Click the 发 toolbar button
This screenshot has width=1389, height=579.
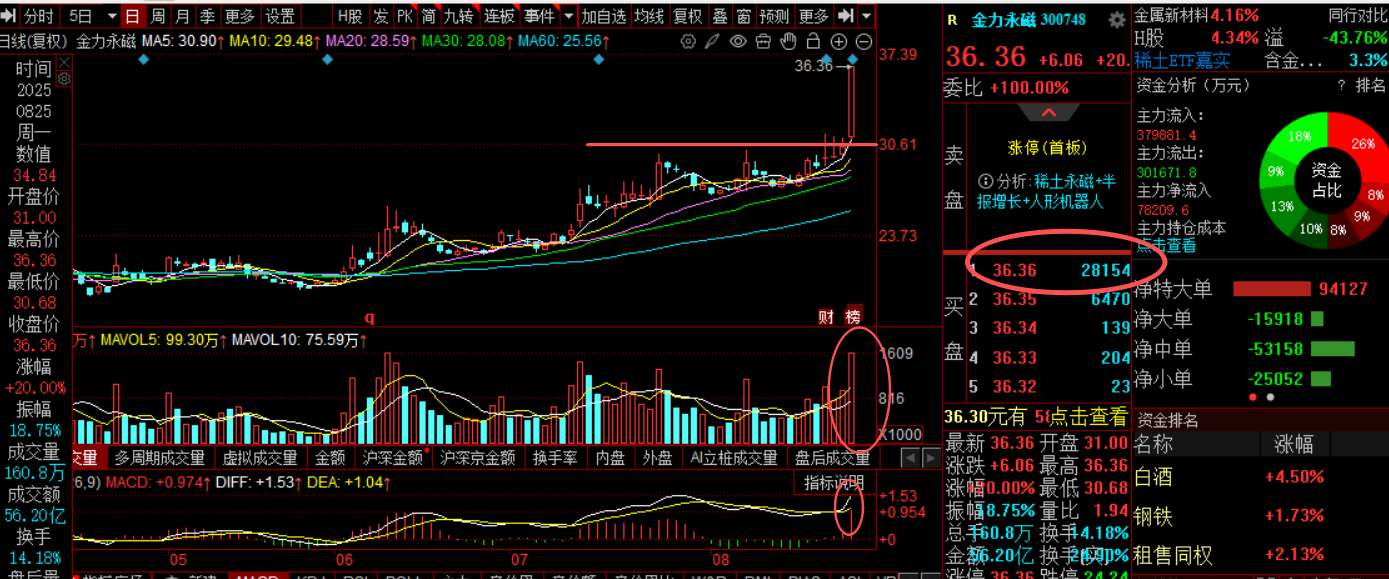click(381, 16)
